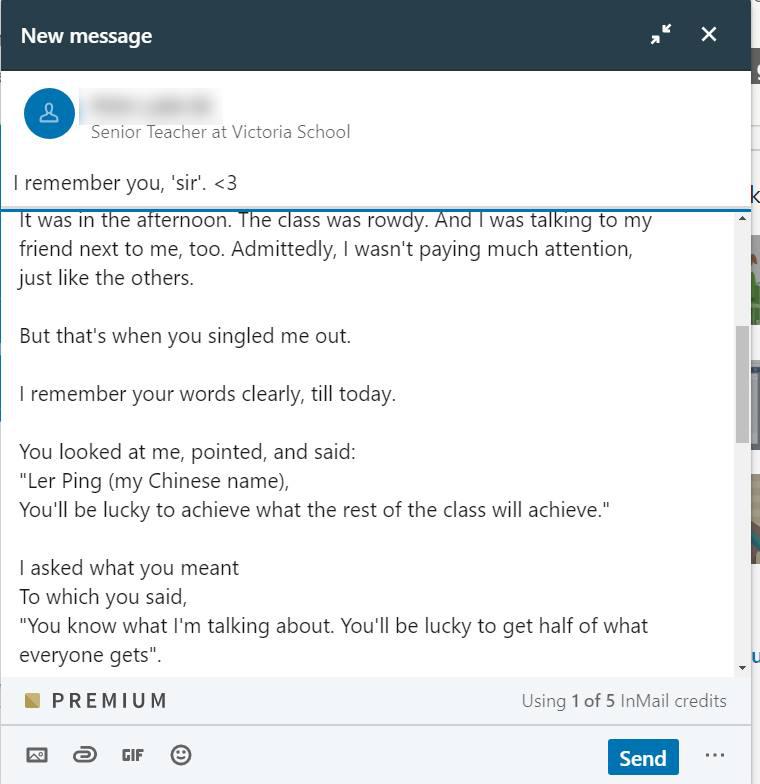Screen dimensions: 760x784
Task: Click the PREMIUM label
Action: pos(109,700)
